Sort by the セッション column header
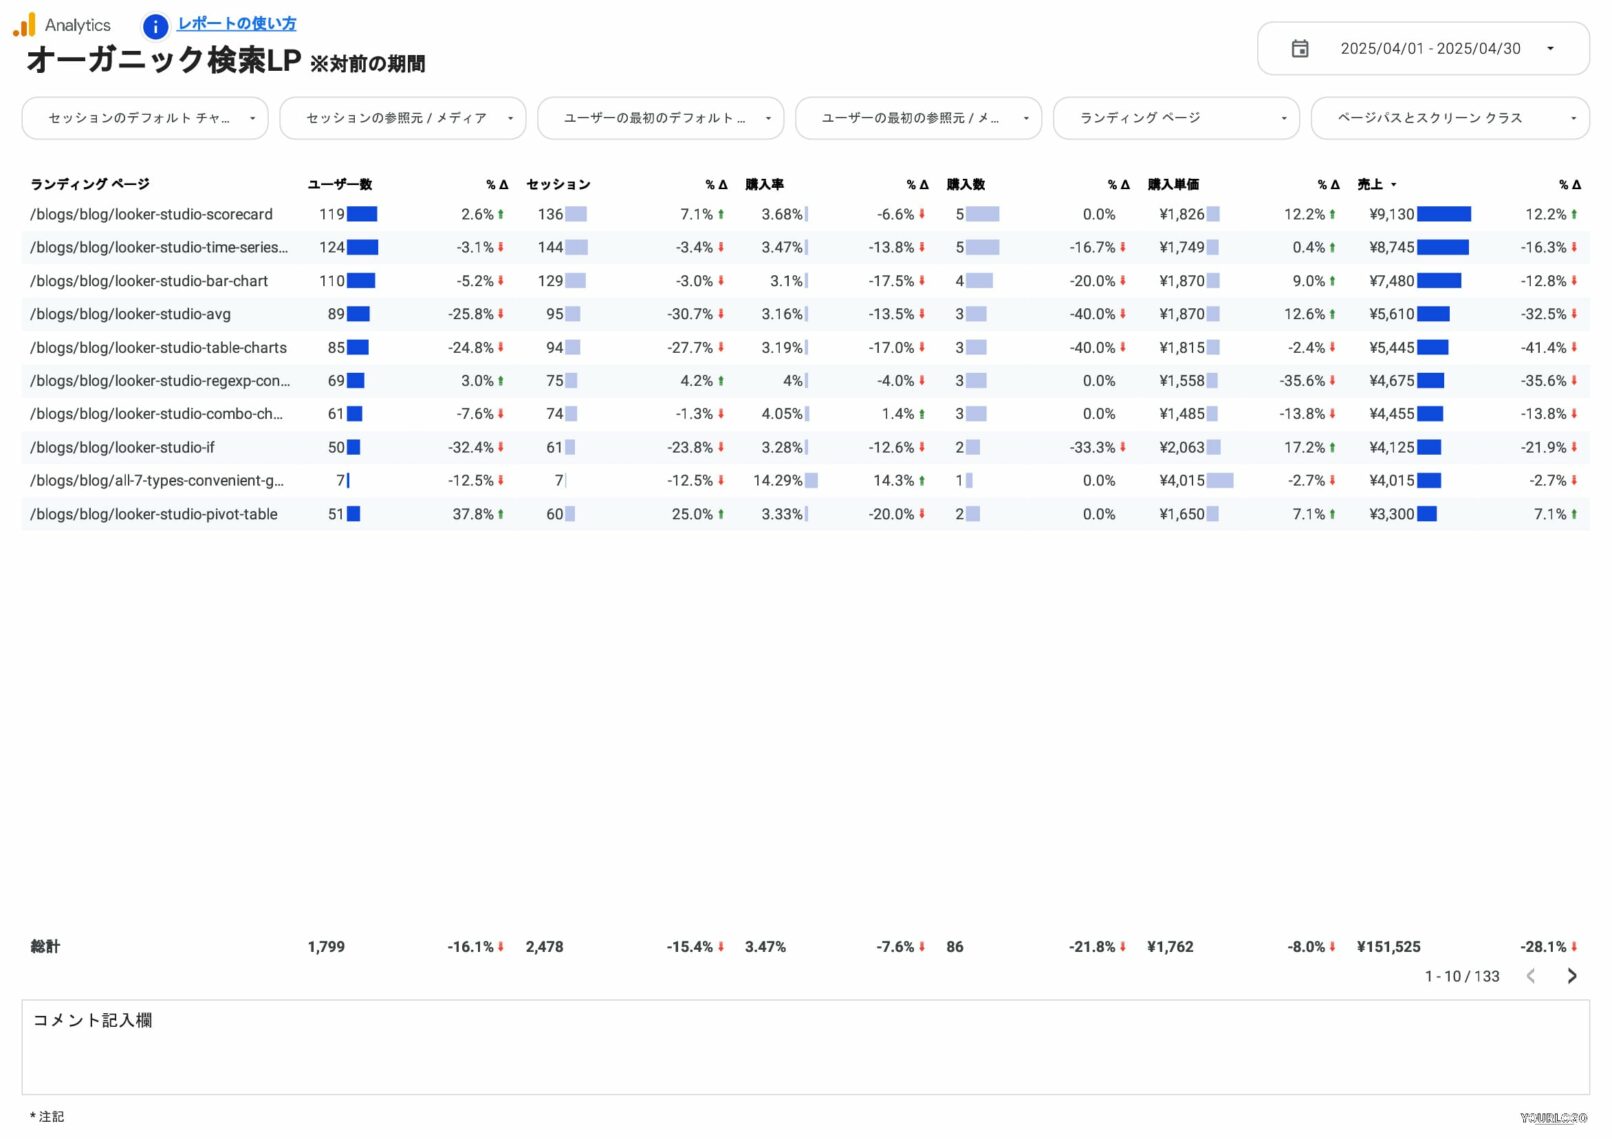The width and height of the screenshot is (1612, 1139). pos(558,185)
